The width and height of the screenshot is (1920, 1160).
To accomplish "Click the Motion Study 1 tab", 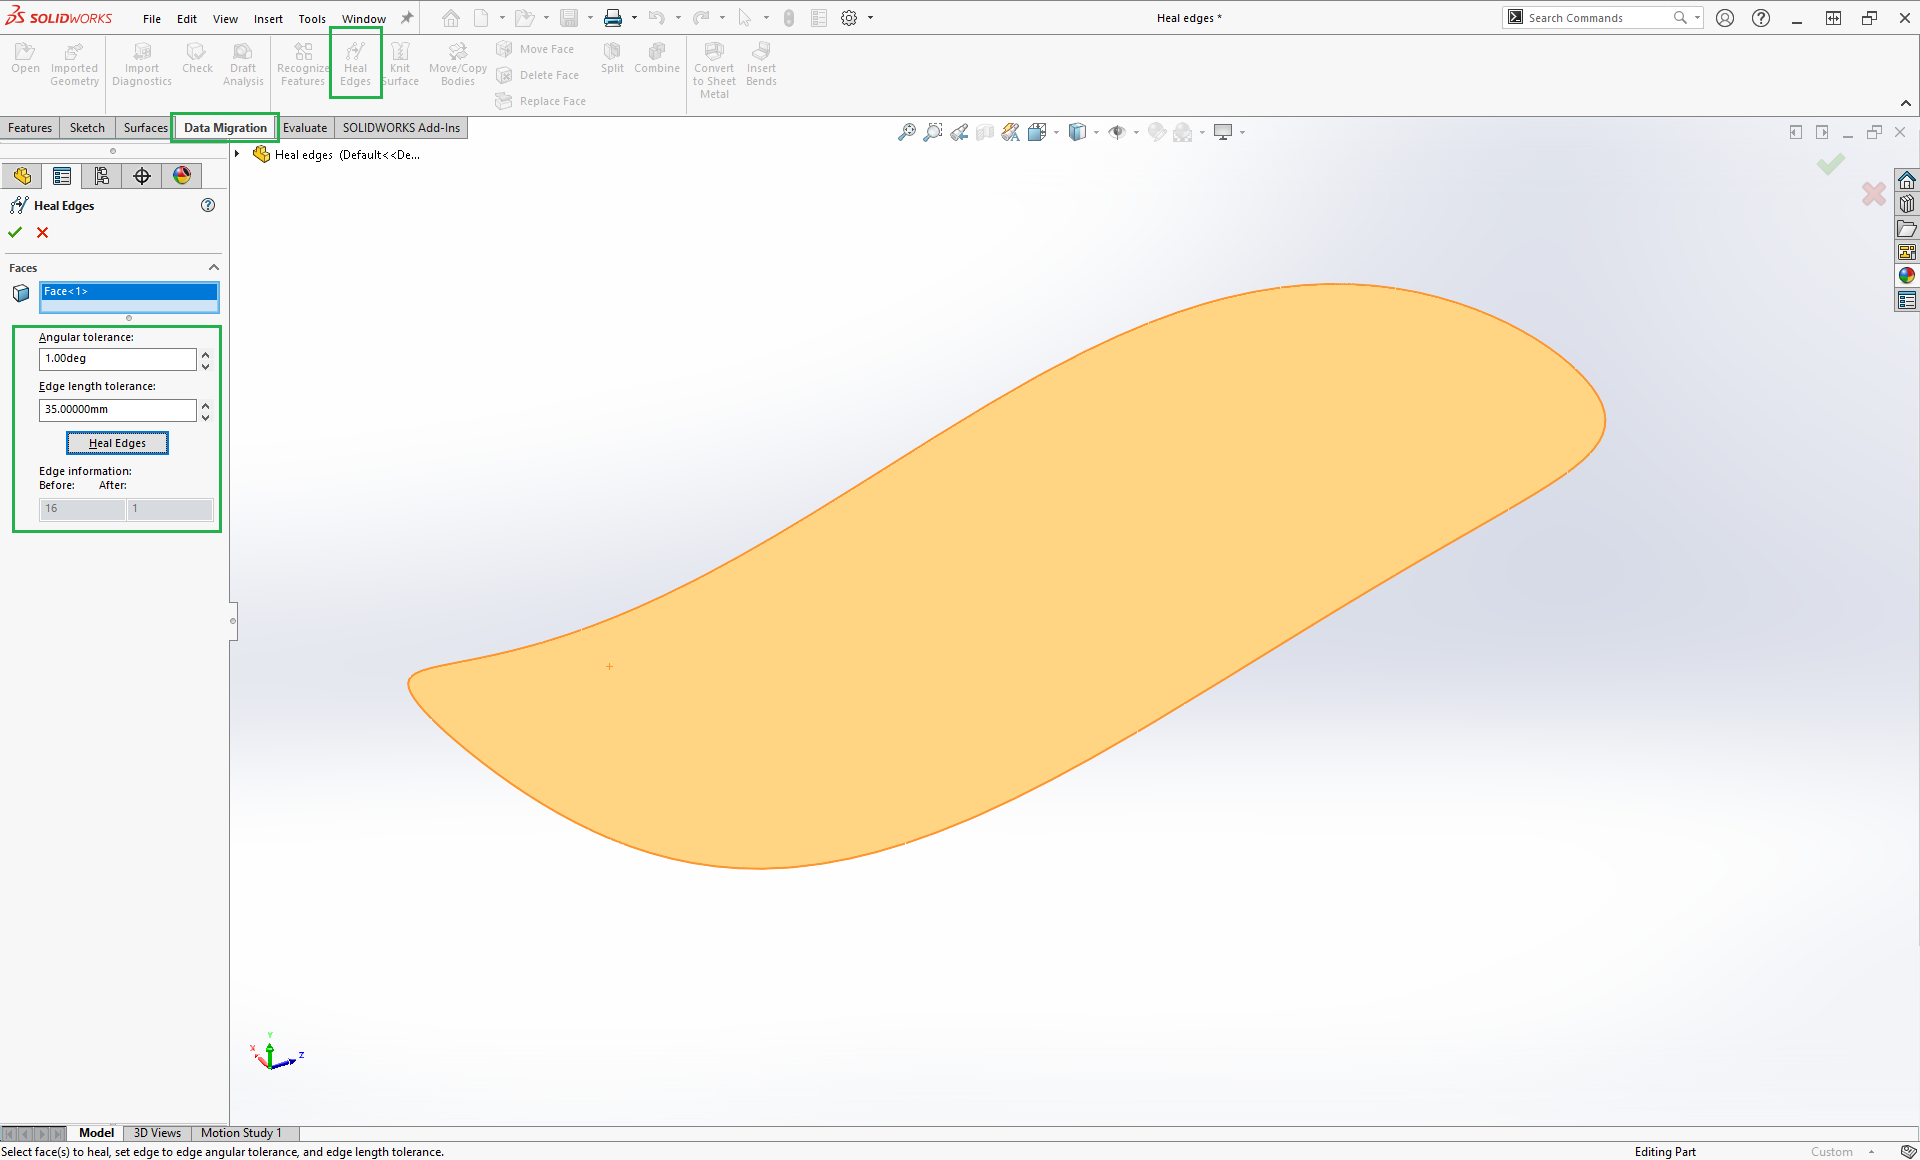I will point(241,1133).
